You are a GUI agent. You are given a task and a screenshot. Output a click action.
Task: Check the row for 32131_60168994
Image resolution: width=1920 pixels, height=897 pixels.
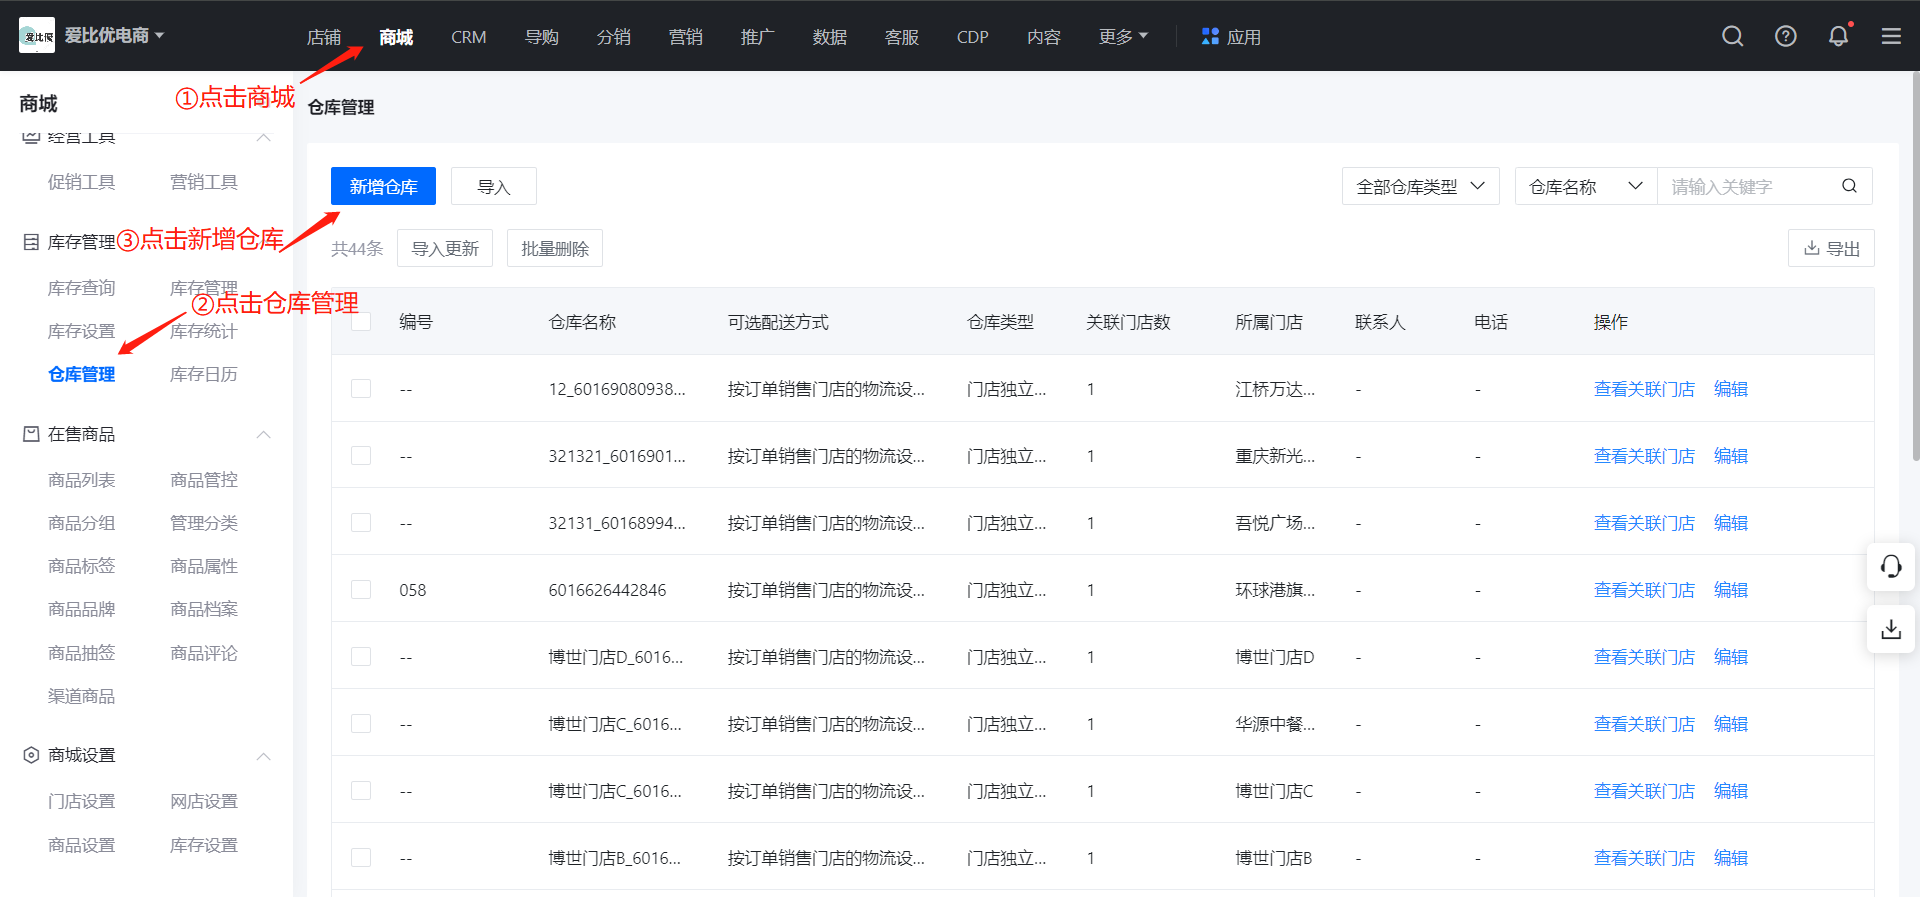coord(361,522)
